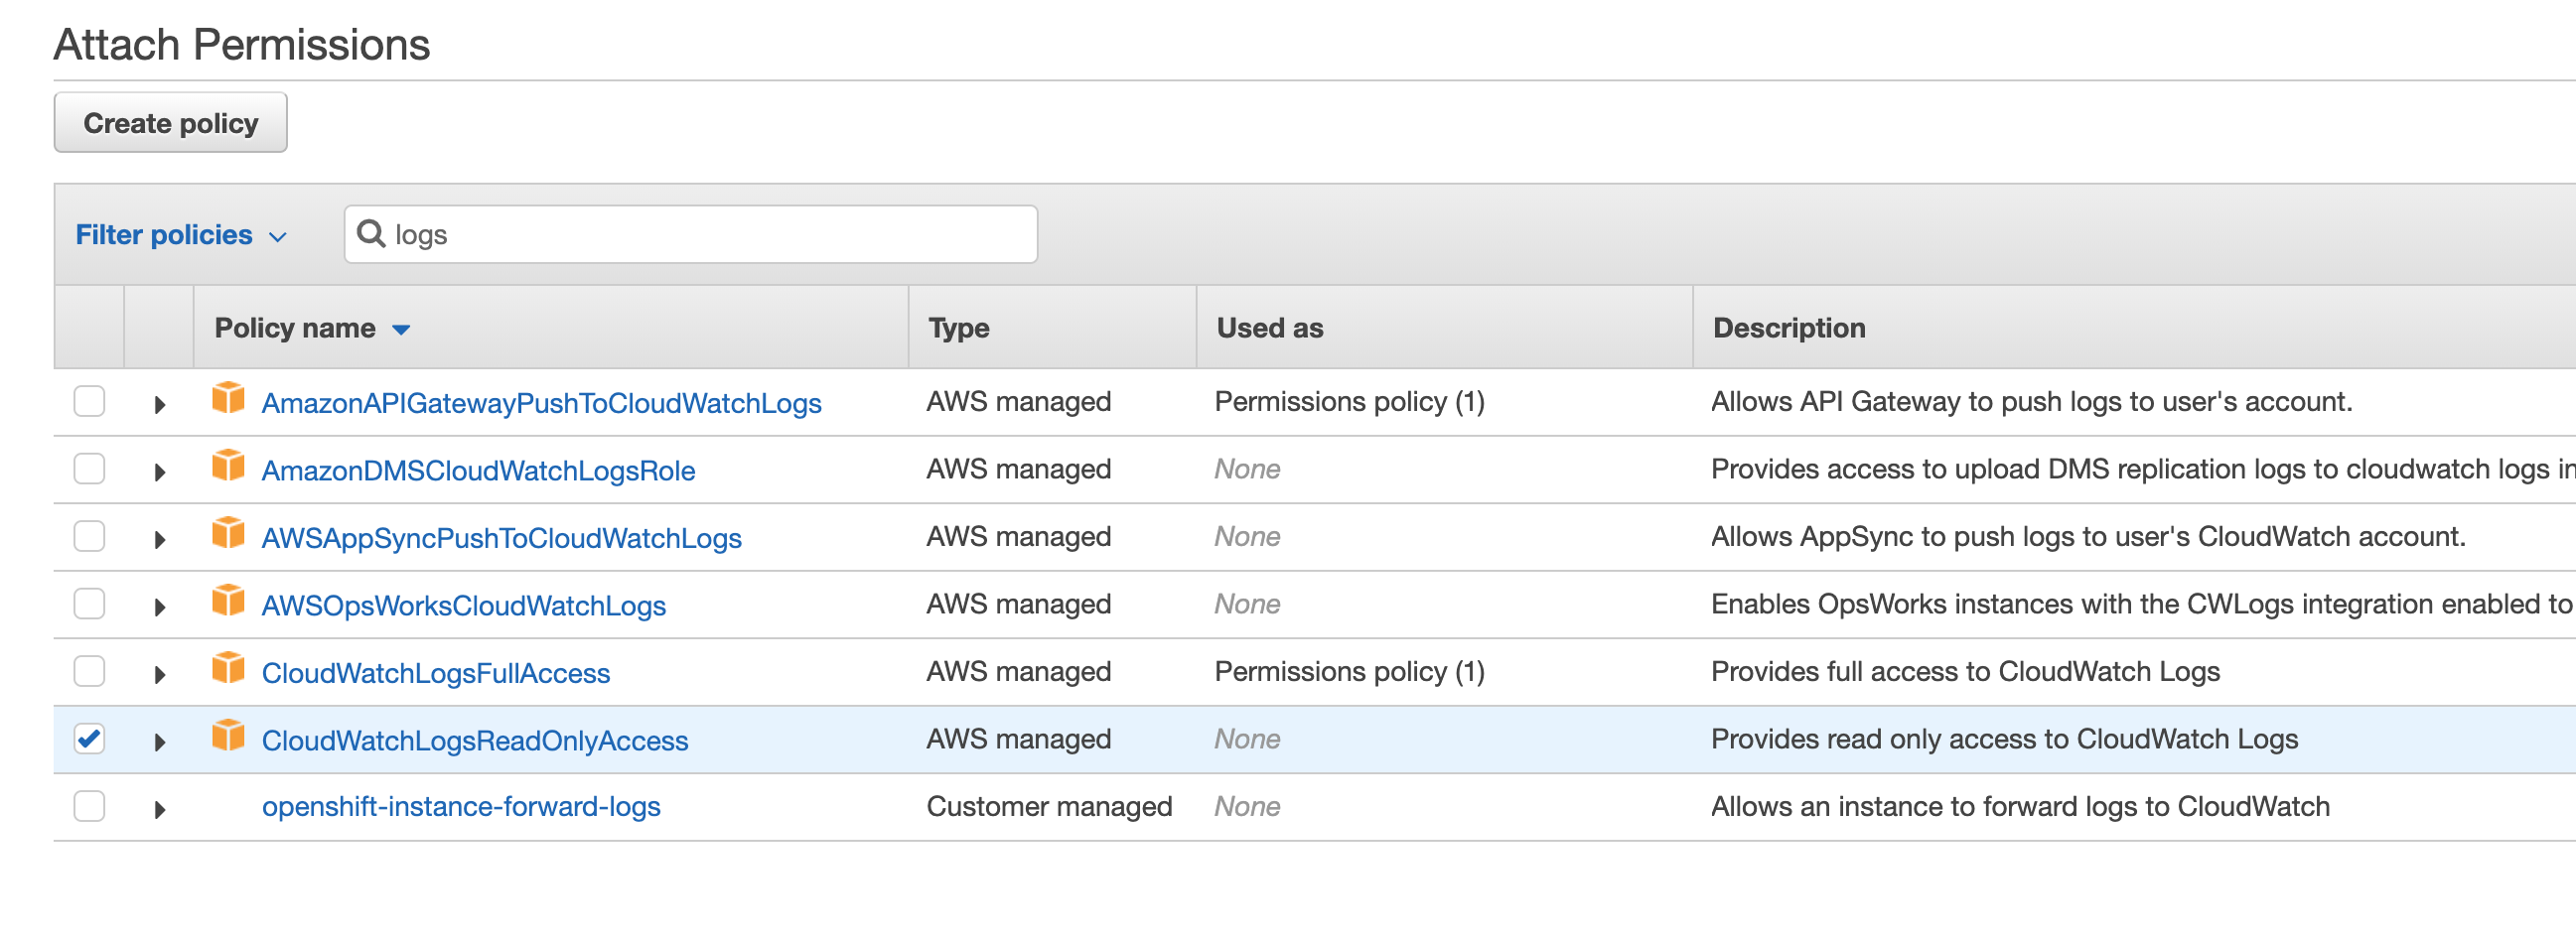
Task: Open the CloudWatchLogsReadOnlyAccess policy link
Action: (x=475, y=740)
